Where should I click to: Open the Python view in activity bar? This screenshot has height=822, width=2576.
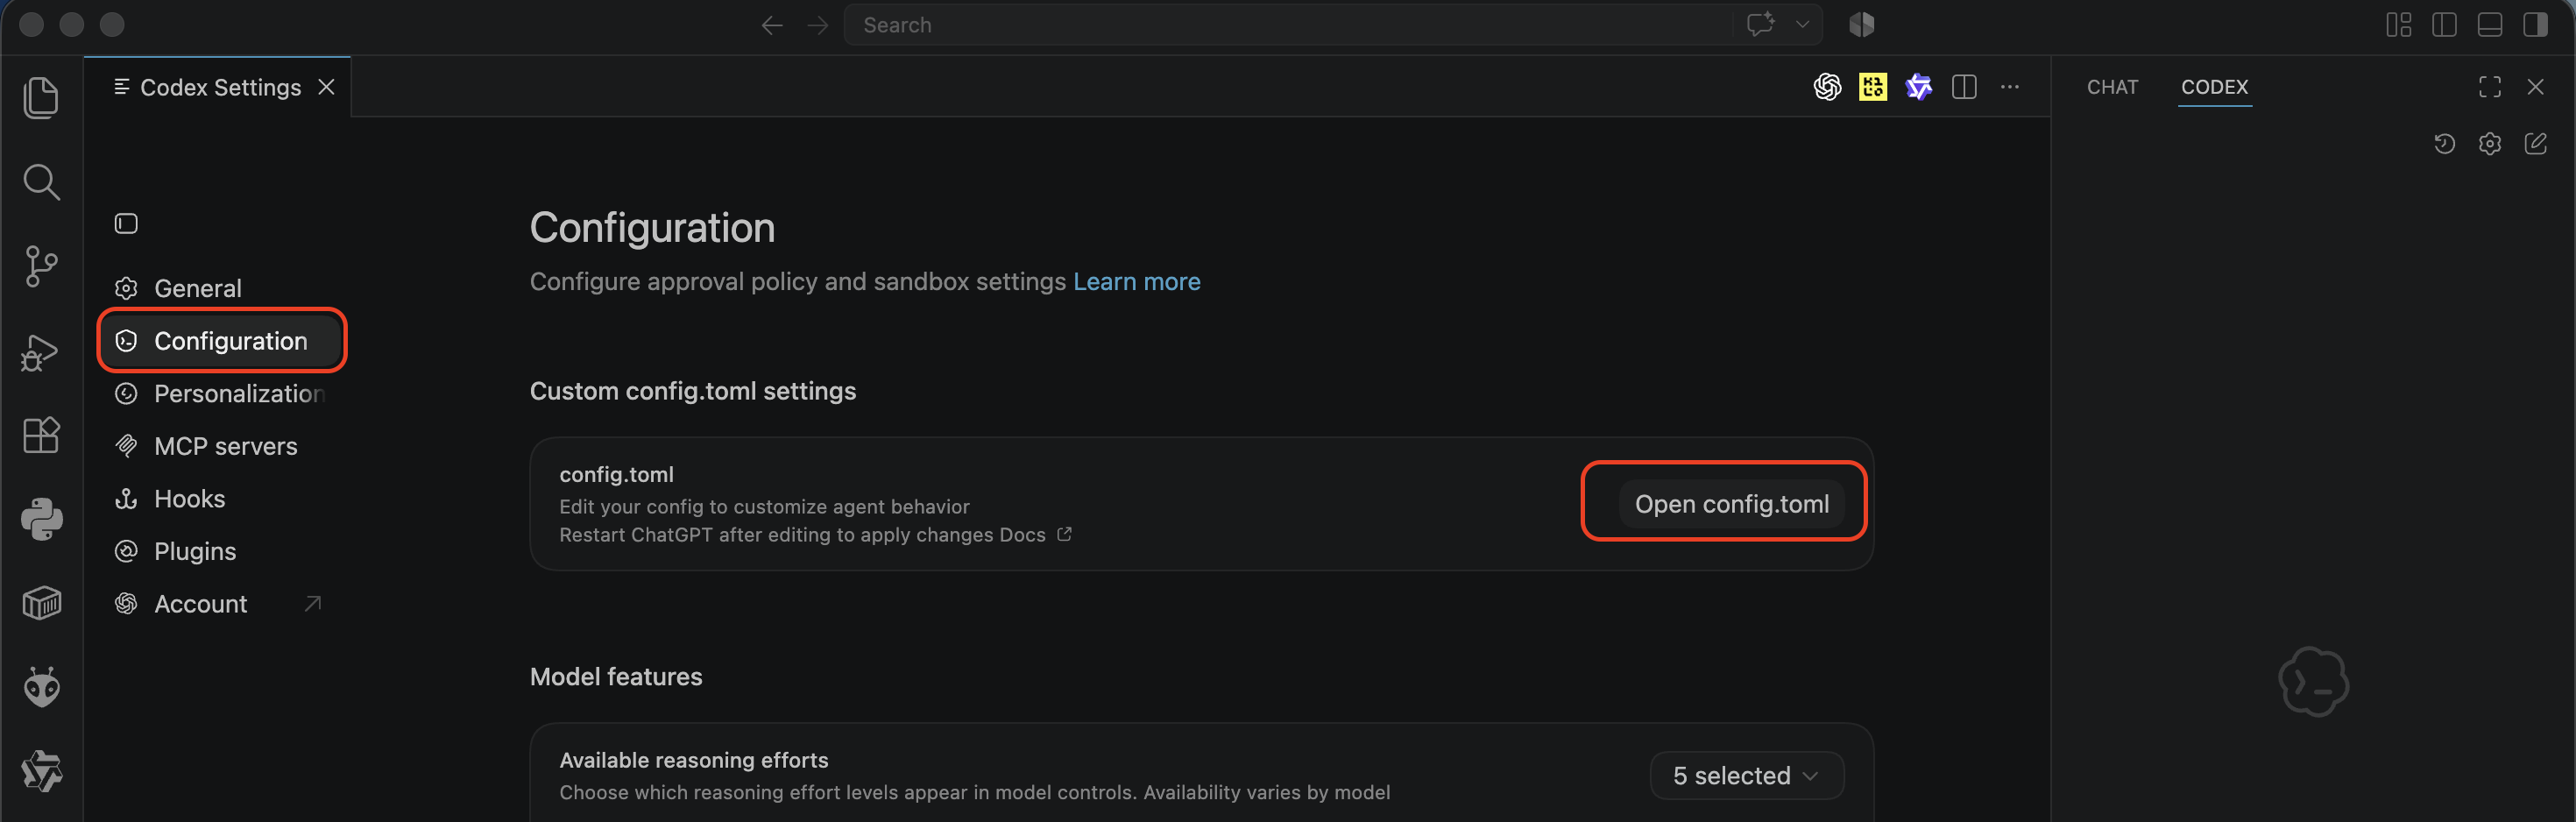(x=41, y=519)
